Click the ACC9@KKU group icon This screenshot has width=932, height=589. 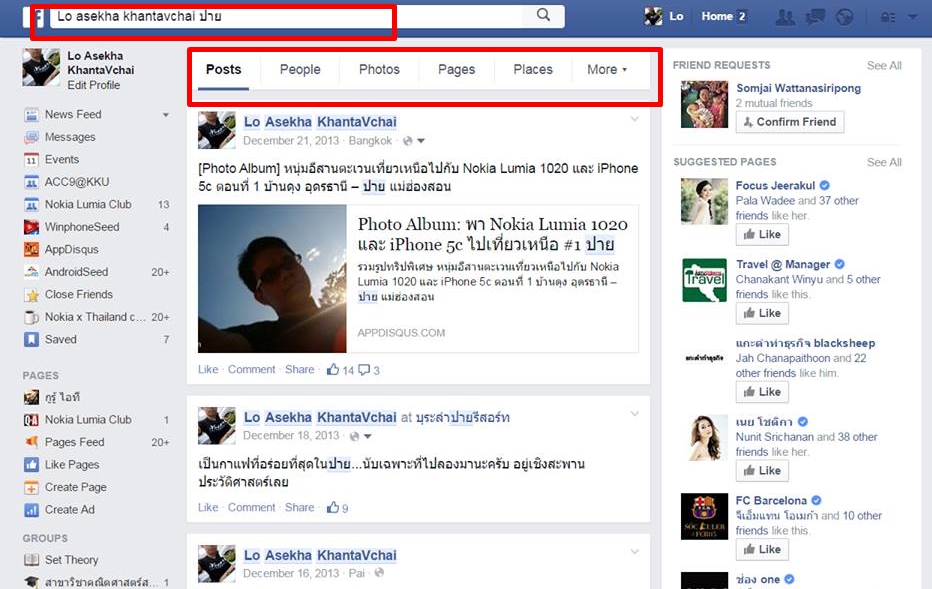[31, 182]
